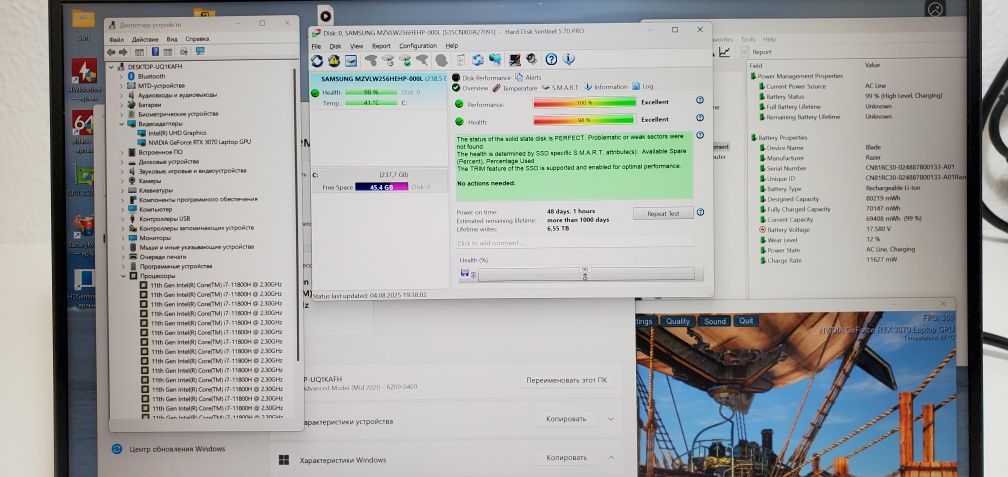
Task: Click the monitor scan icon in Device Manager toolbar
Action: coord(200,51)
